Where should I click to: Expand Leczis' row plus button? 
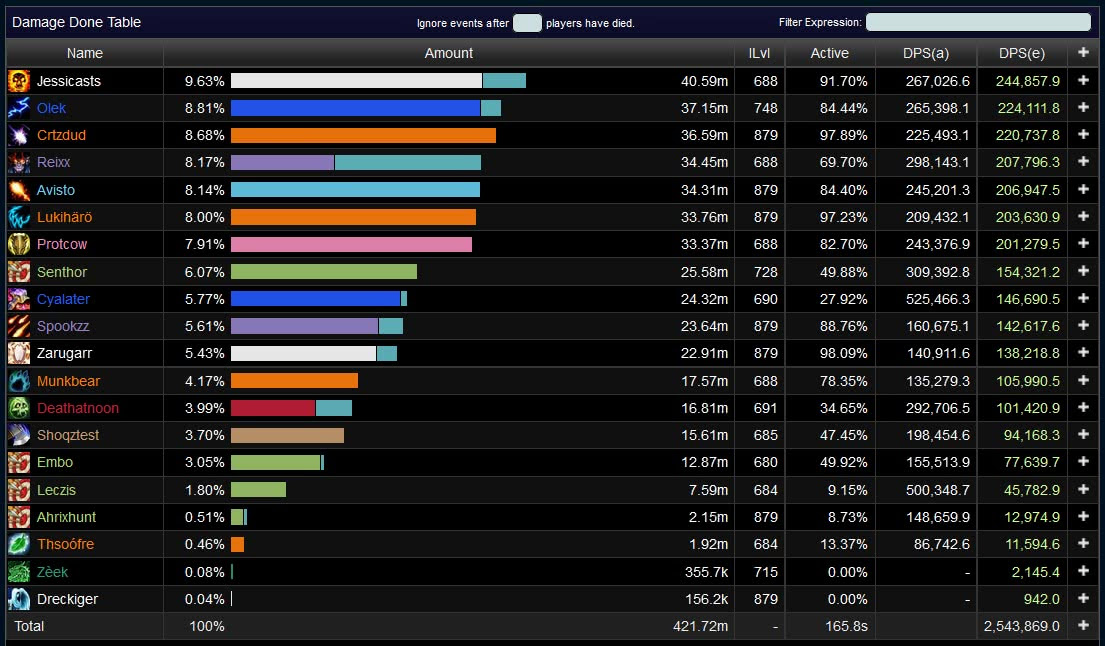[x=1083, y=490]
